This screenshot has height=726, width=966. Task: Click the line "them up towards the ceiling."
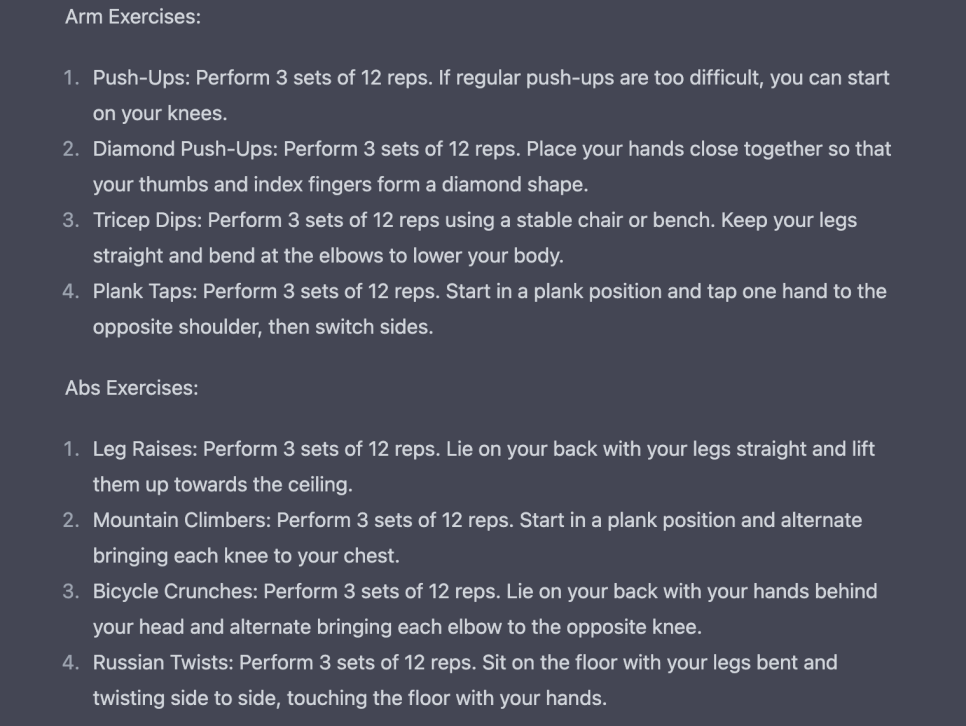point(222,485)
